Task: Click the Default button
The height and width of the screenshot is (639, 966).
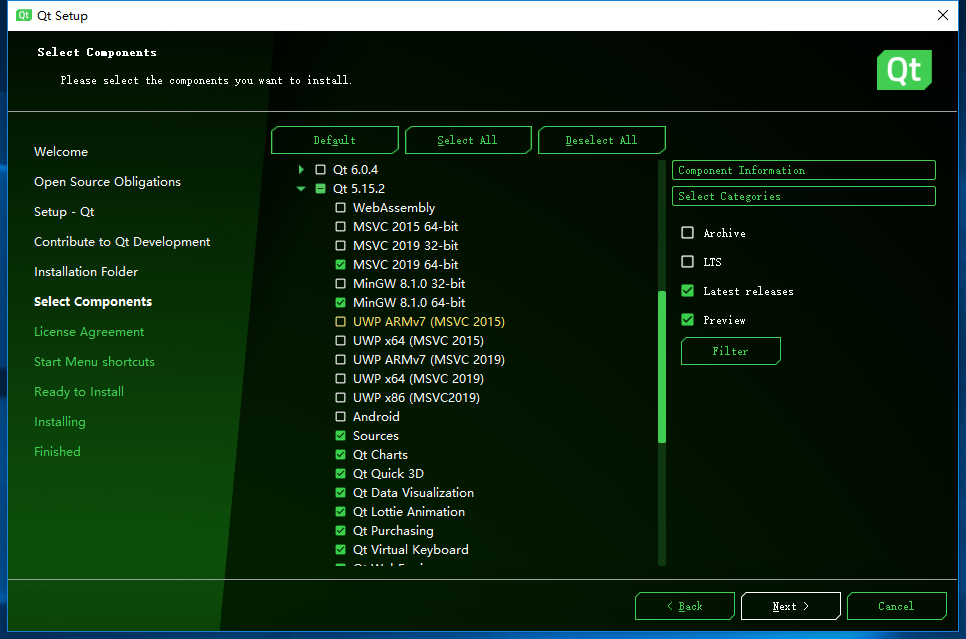Action: click(335, 140)
